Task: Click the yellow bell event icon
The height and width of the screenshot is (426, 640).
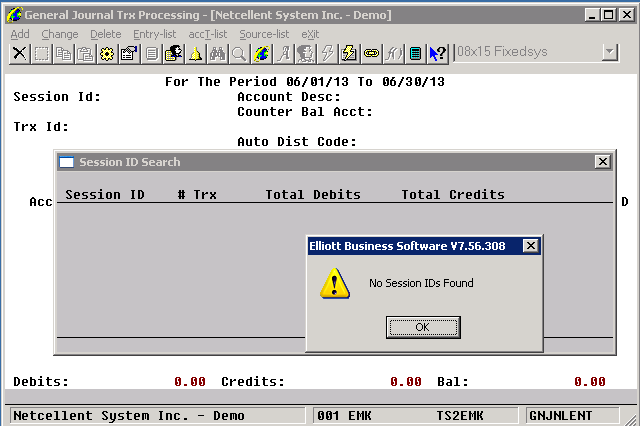Action: (x=196, y=54)
